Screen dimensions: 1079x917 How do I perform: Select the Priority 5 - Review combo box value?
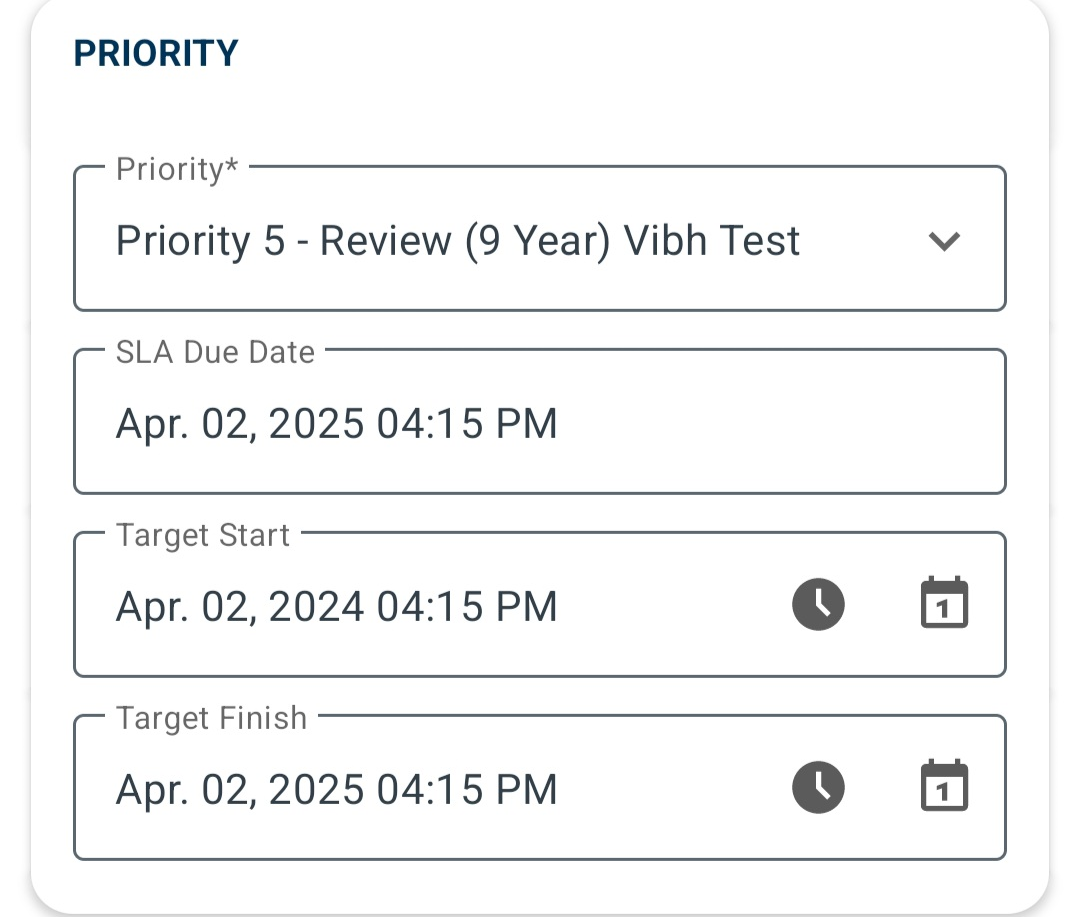(540, 239)
